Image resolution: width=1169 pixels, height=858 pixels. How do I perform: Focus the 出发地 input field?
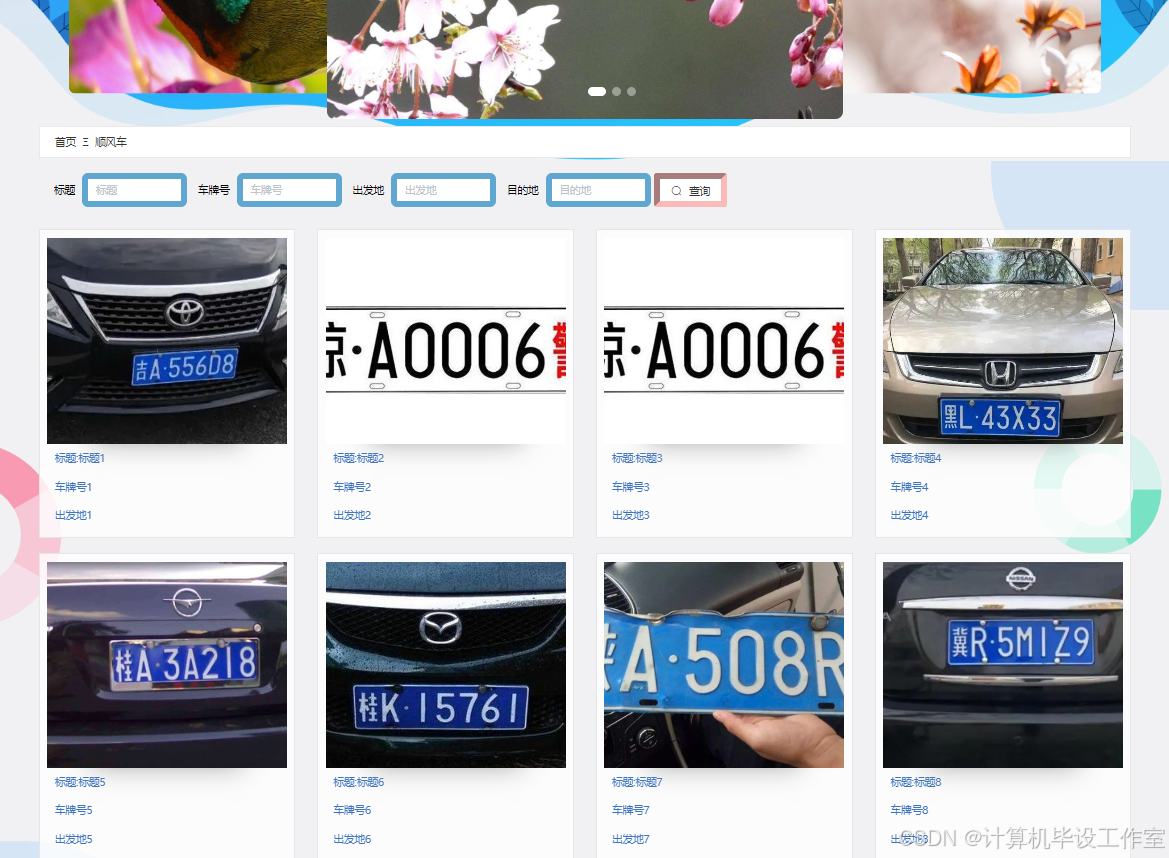pos(444,190)
